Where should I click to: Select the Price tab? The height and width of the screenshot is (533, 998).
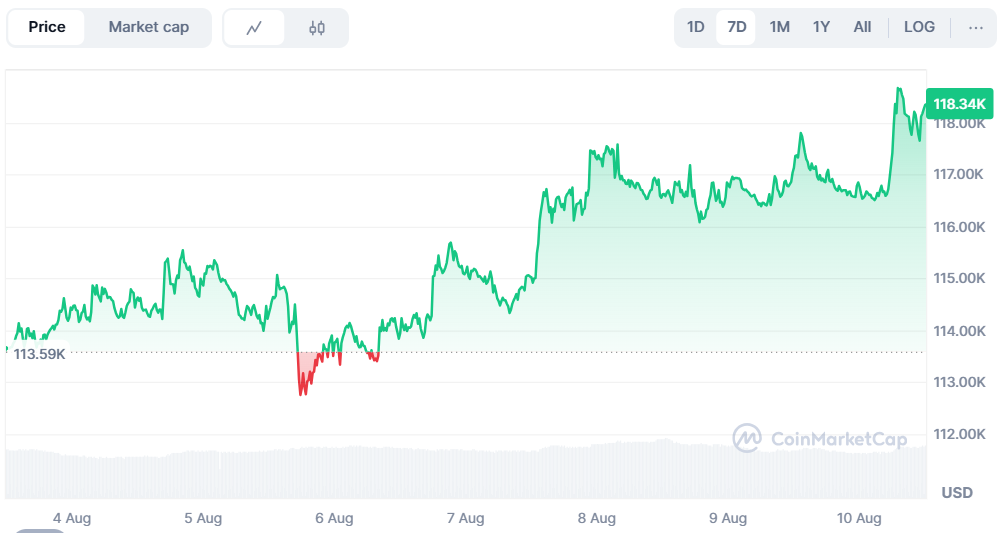[47, 27]
